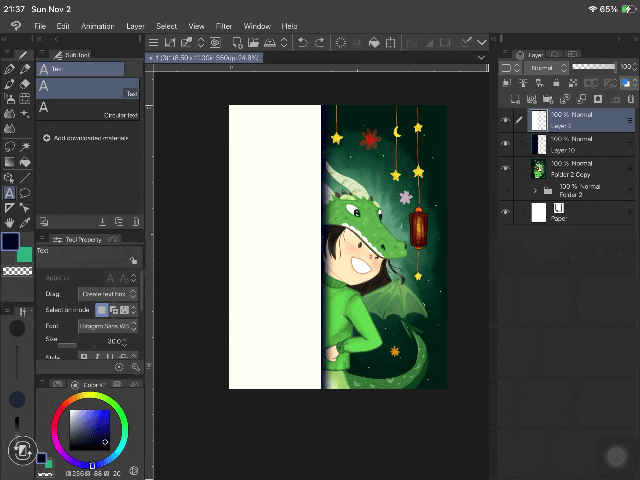Screen dimensions: 640x480
Task: Choose the Circular text sub tool
Action: click(88, 110)
